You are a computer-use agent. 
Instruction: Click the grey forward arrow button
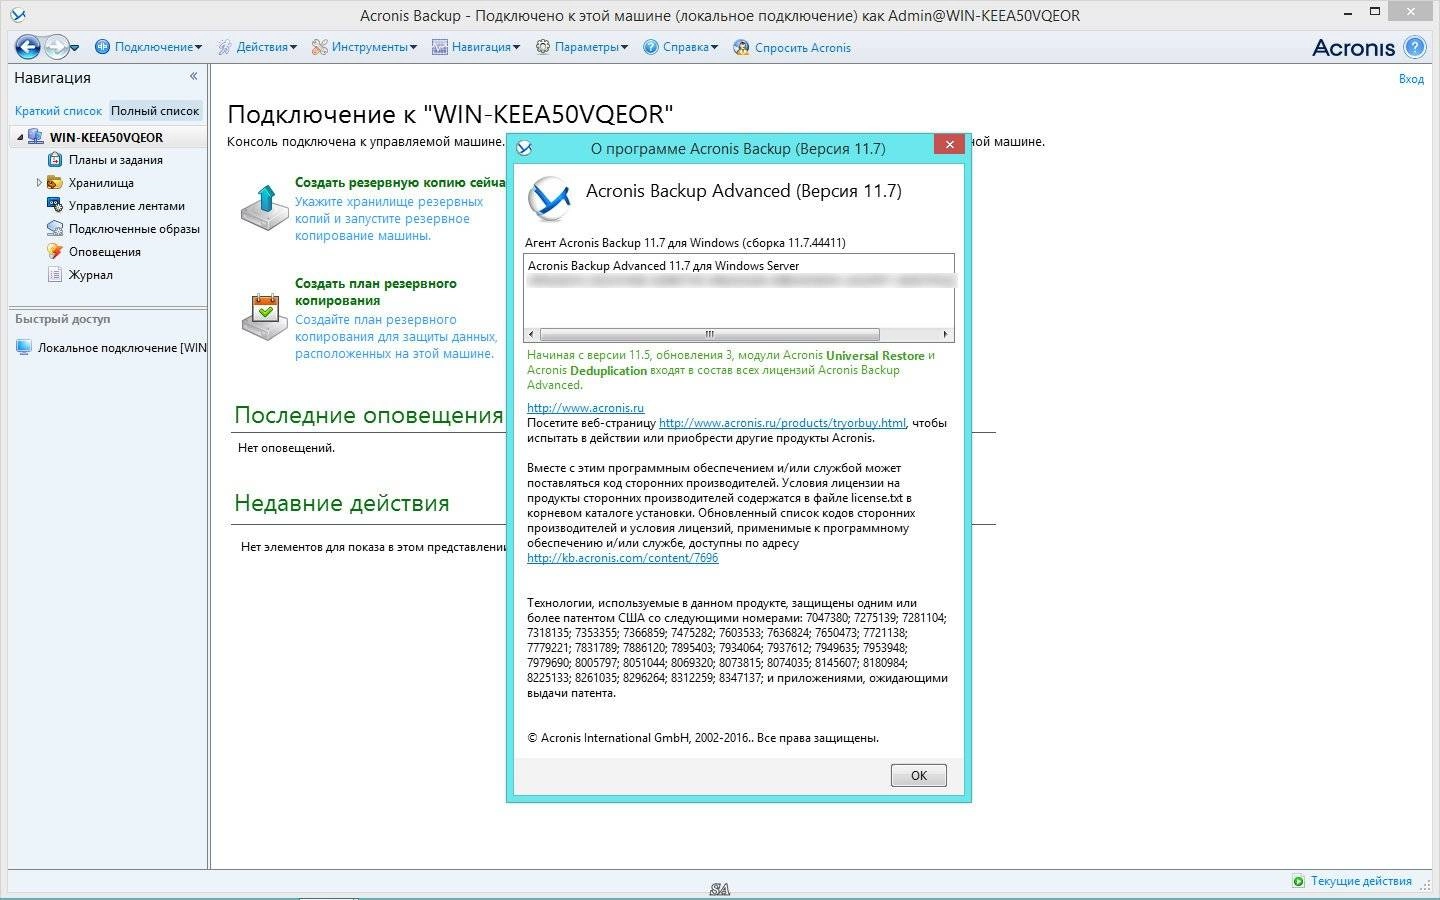pyautogui.click(x=55, y=46)
